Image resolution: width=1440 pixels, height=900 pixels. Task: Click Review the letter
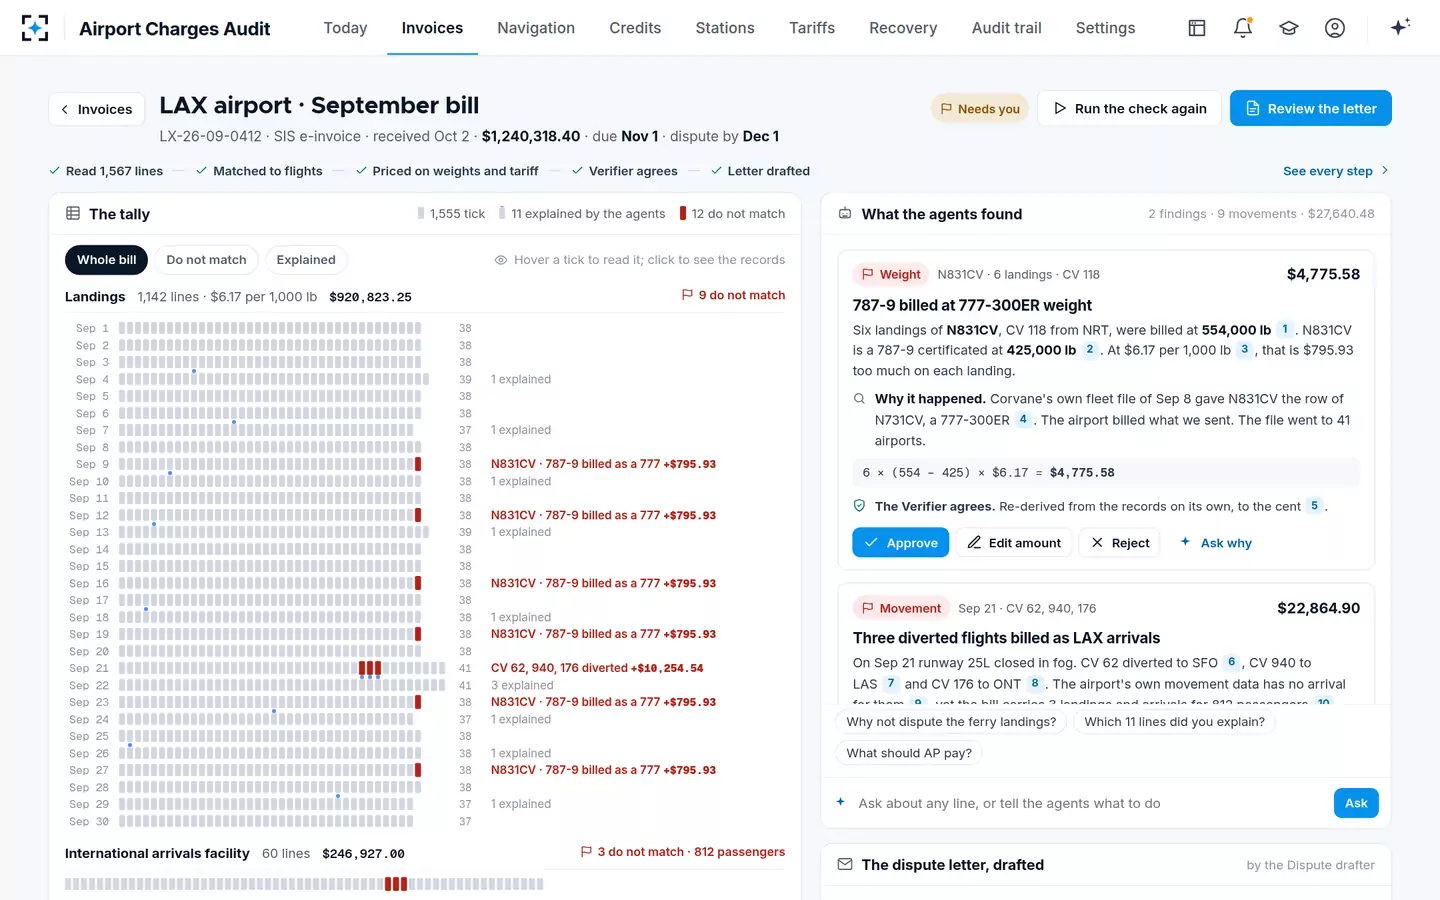click(1311, 108)
